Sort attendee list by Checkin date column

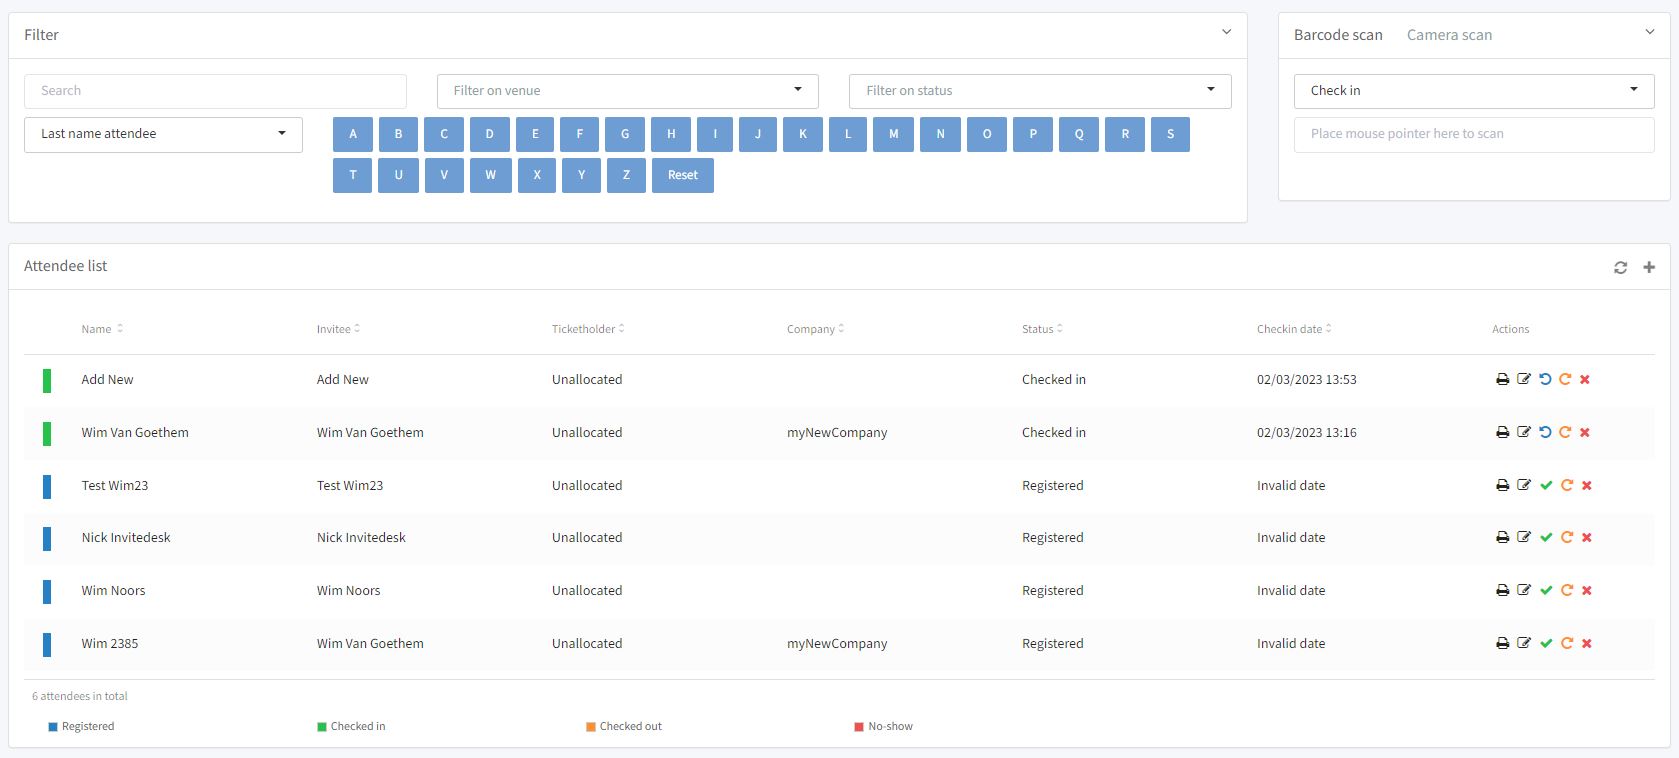[1294, 329]
